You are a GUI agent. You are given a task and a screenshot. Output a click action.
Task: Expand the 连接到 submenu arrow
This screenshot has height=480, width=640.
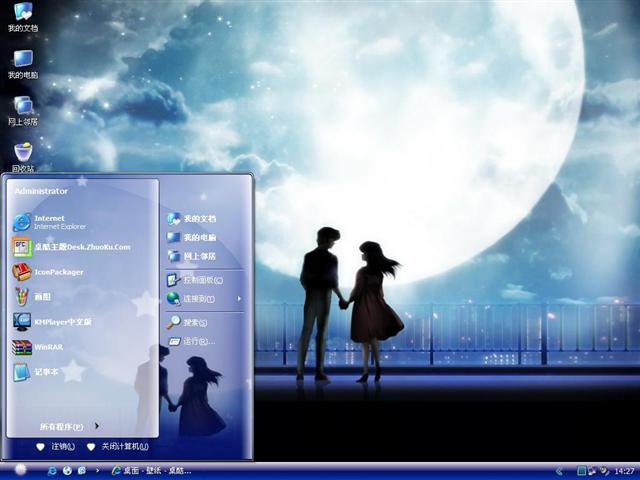coord(239,299)
